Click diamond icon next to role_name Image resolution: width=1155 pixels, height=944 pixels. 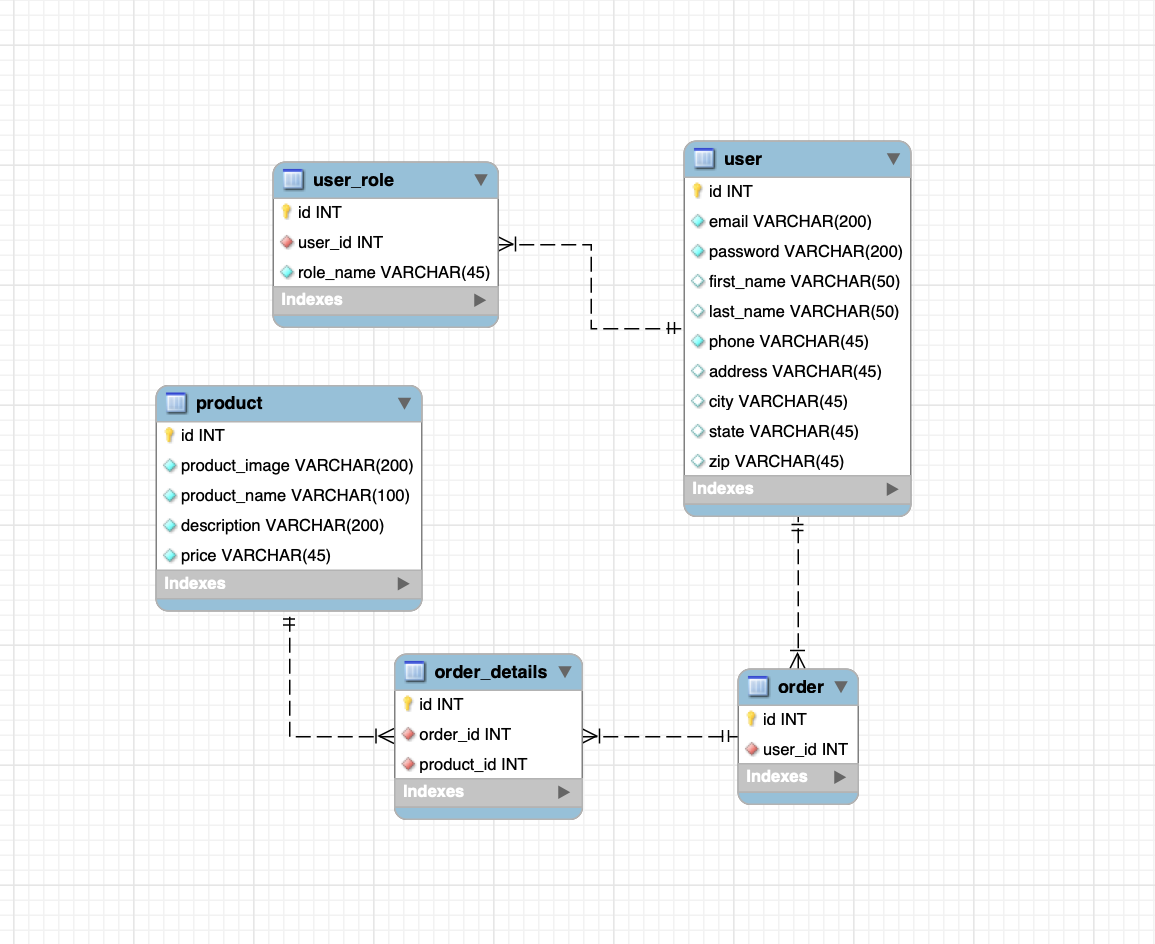[287, 272]
